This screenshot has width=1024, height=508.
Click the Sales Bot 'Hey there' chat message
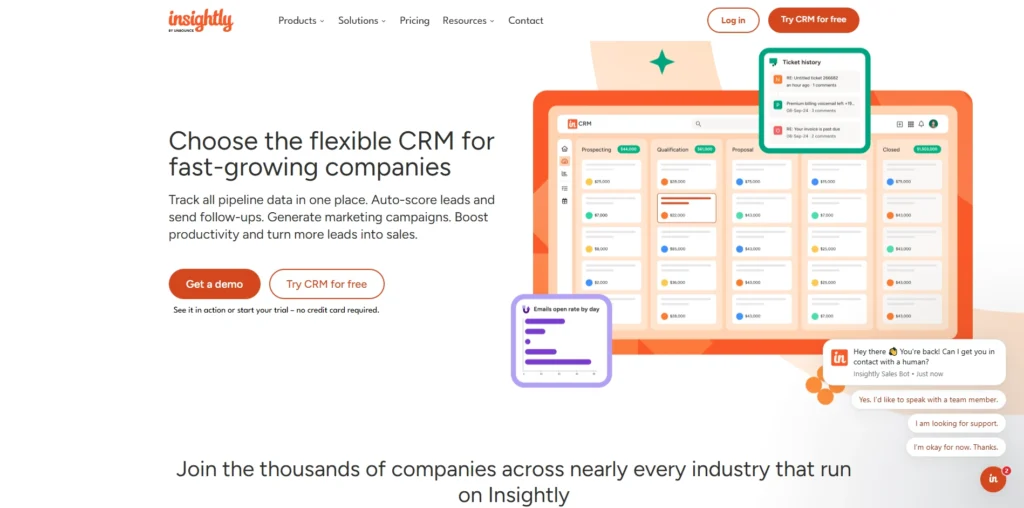point(914,362)
